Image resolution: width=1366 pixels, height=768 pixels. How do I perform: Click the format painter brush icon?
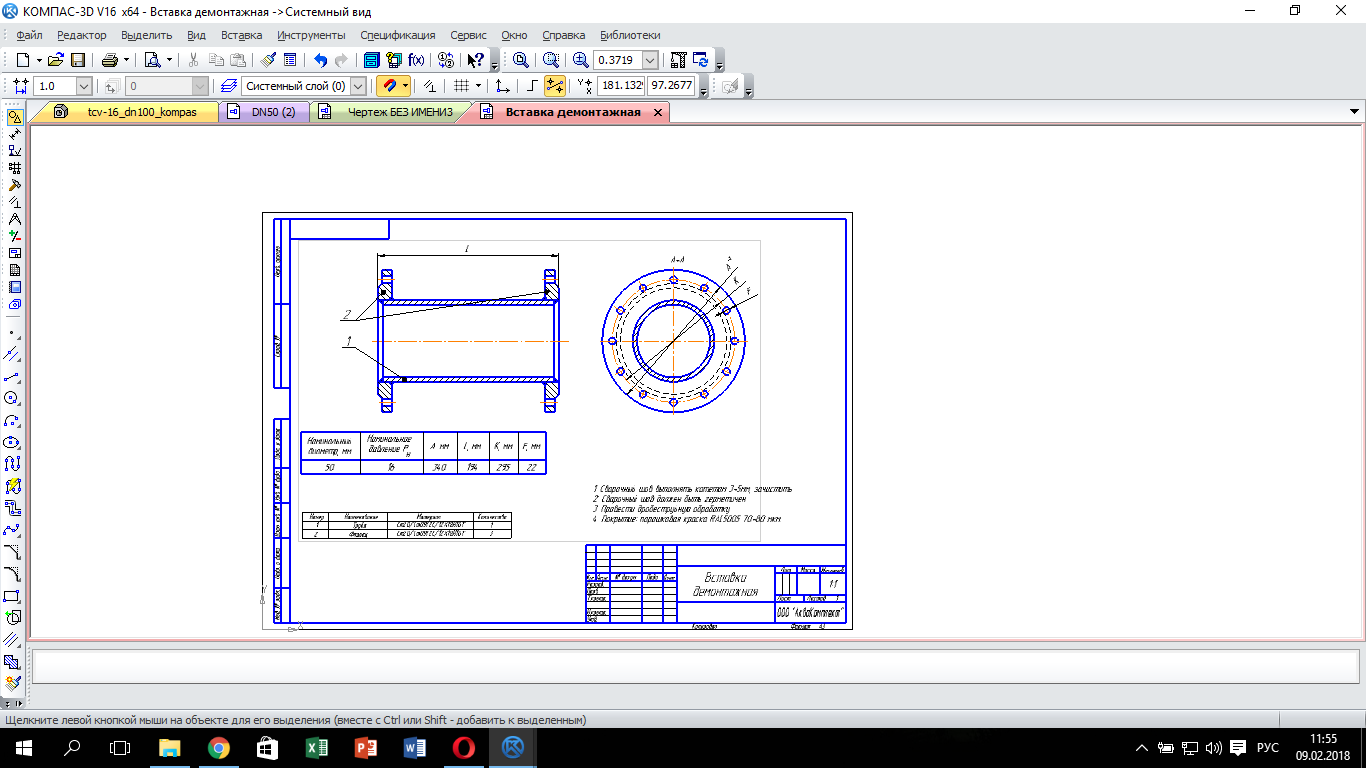click(x=268, y=60)
